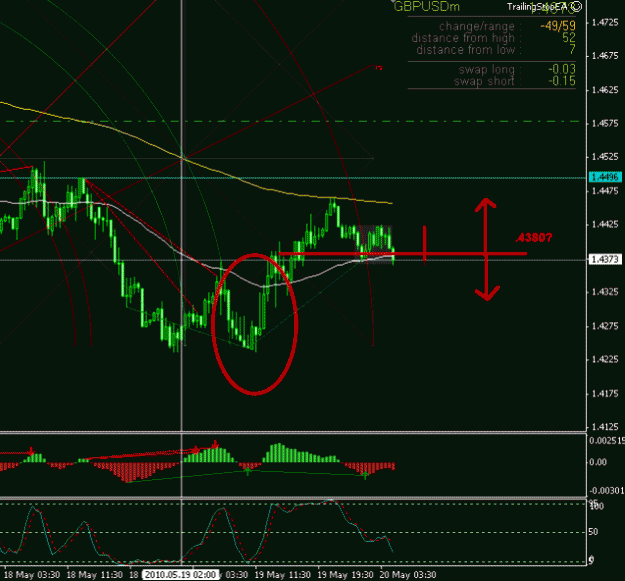Click the "distance from high :" label
Screen dimensions: 625x581
pyautogui.click(x=466, y=38)
